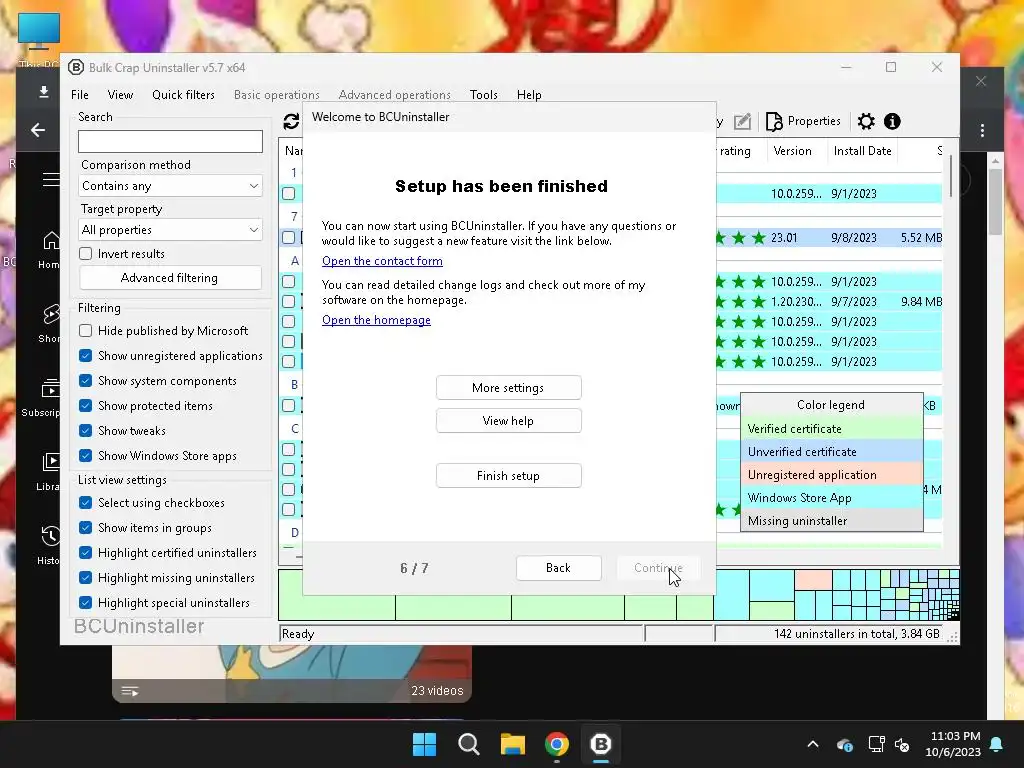Open Library in YouTube sidebar

tap(49, 471)
